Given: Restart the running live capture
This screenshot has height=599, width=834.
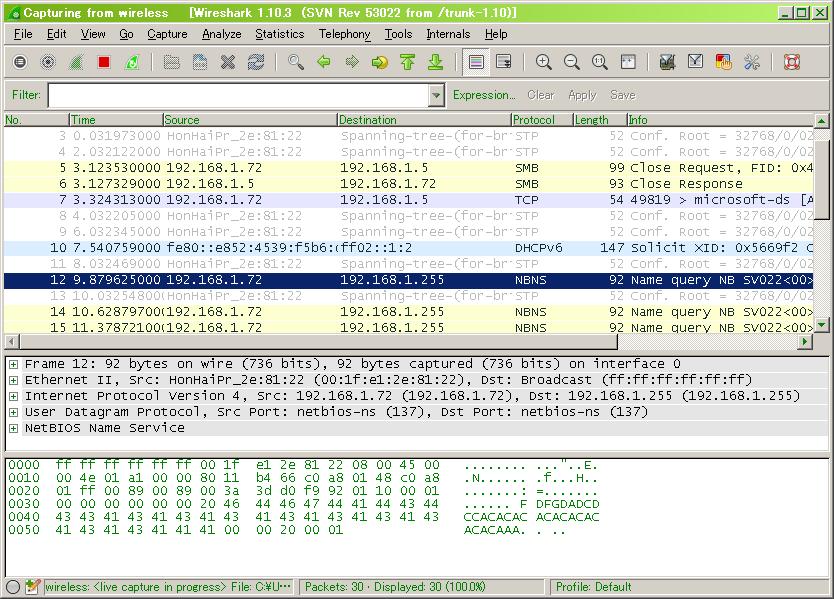Looking at the screenshot, I should click(x=132, y=62).
